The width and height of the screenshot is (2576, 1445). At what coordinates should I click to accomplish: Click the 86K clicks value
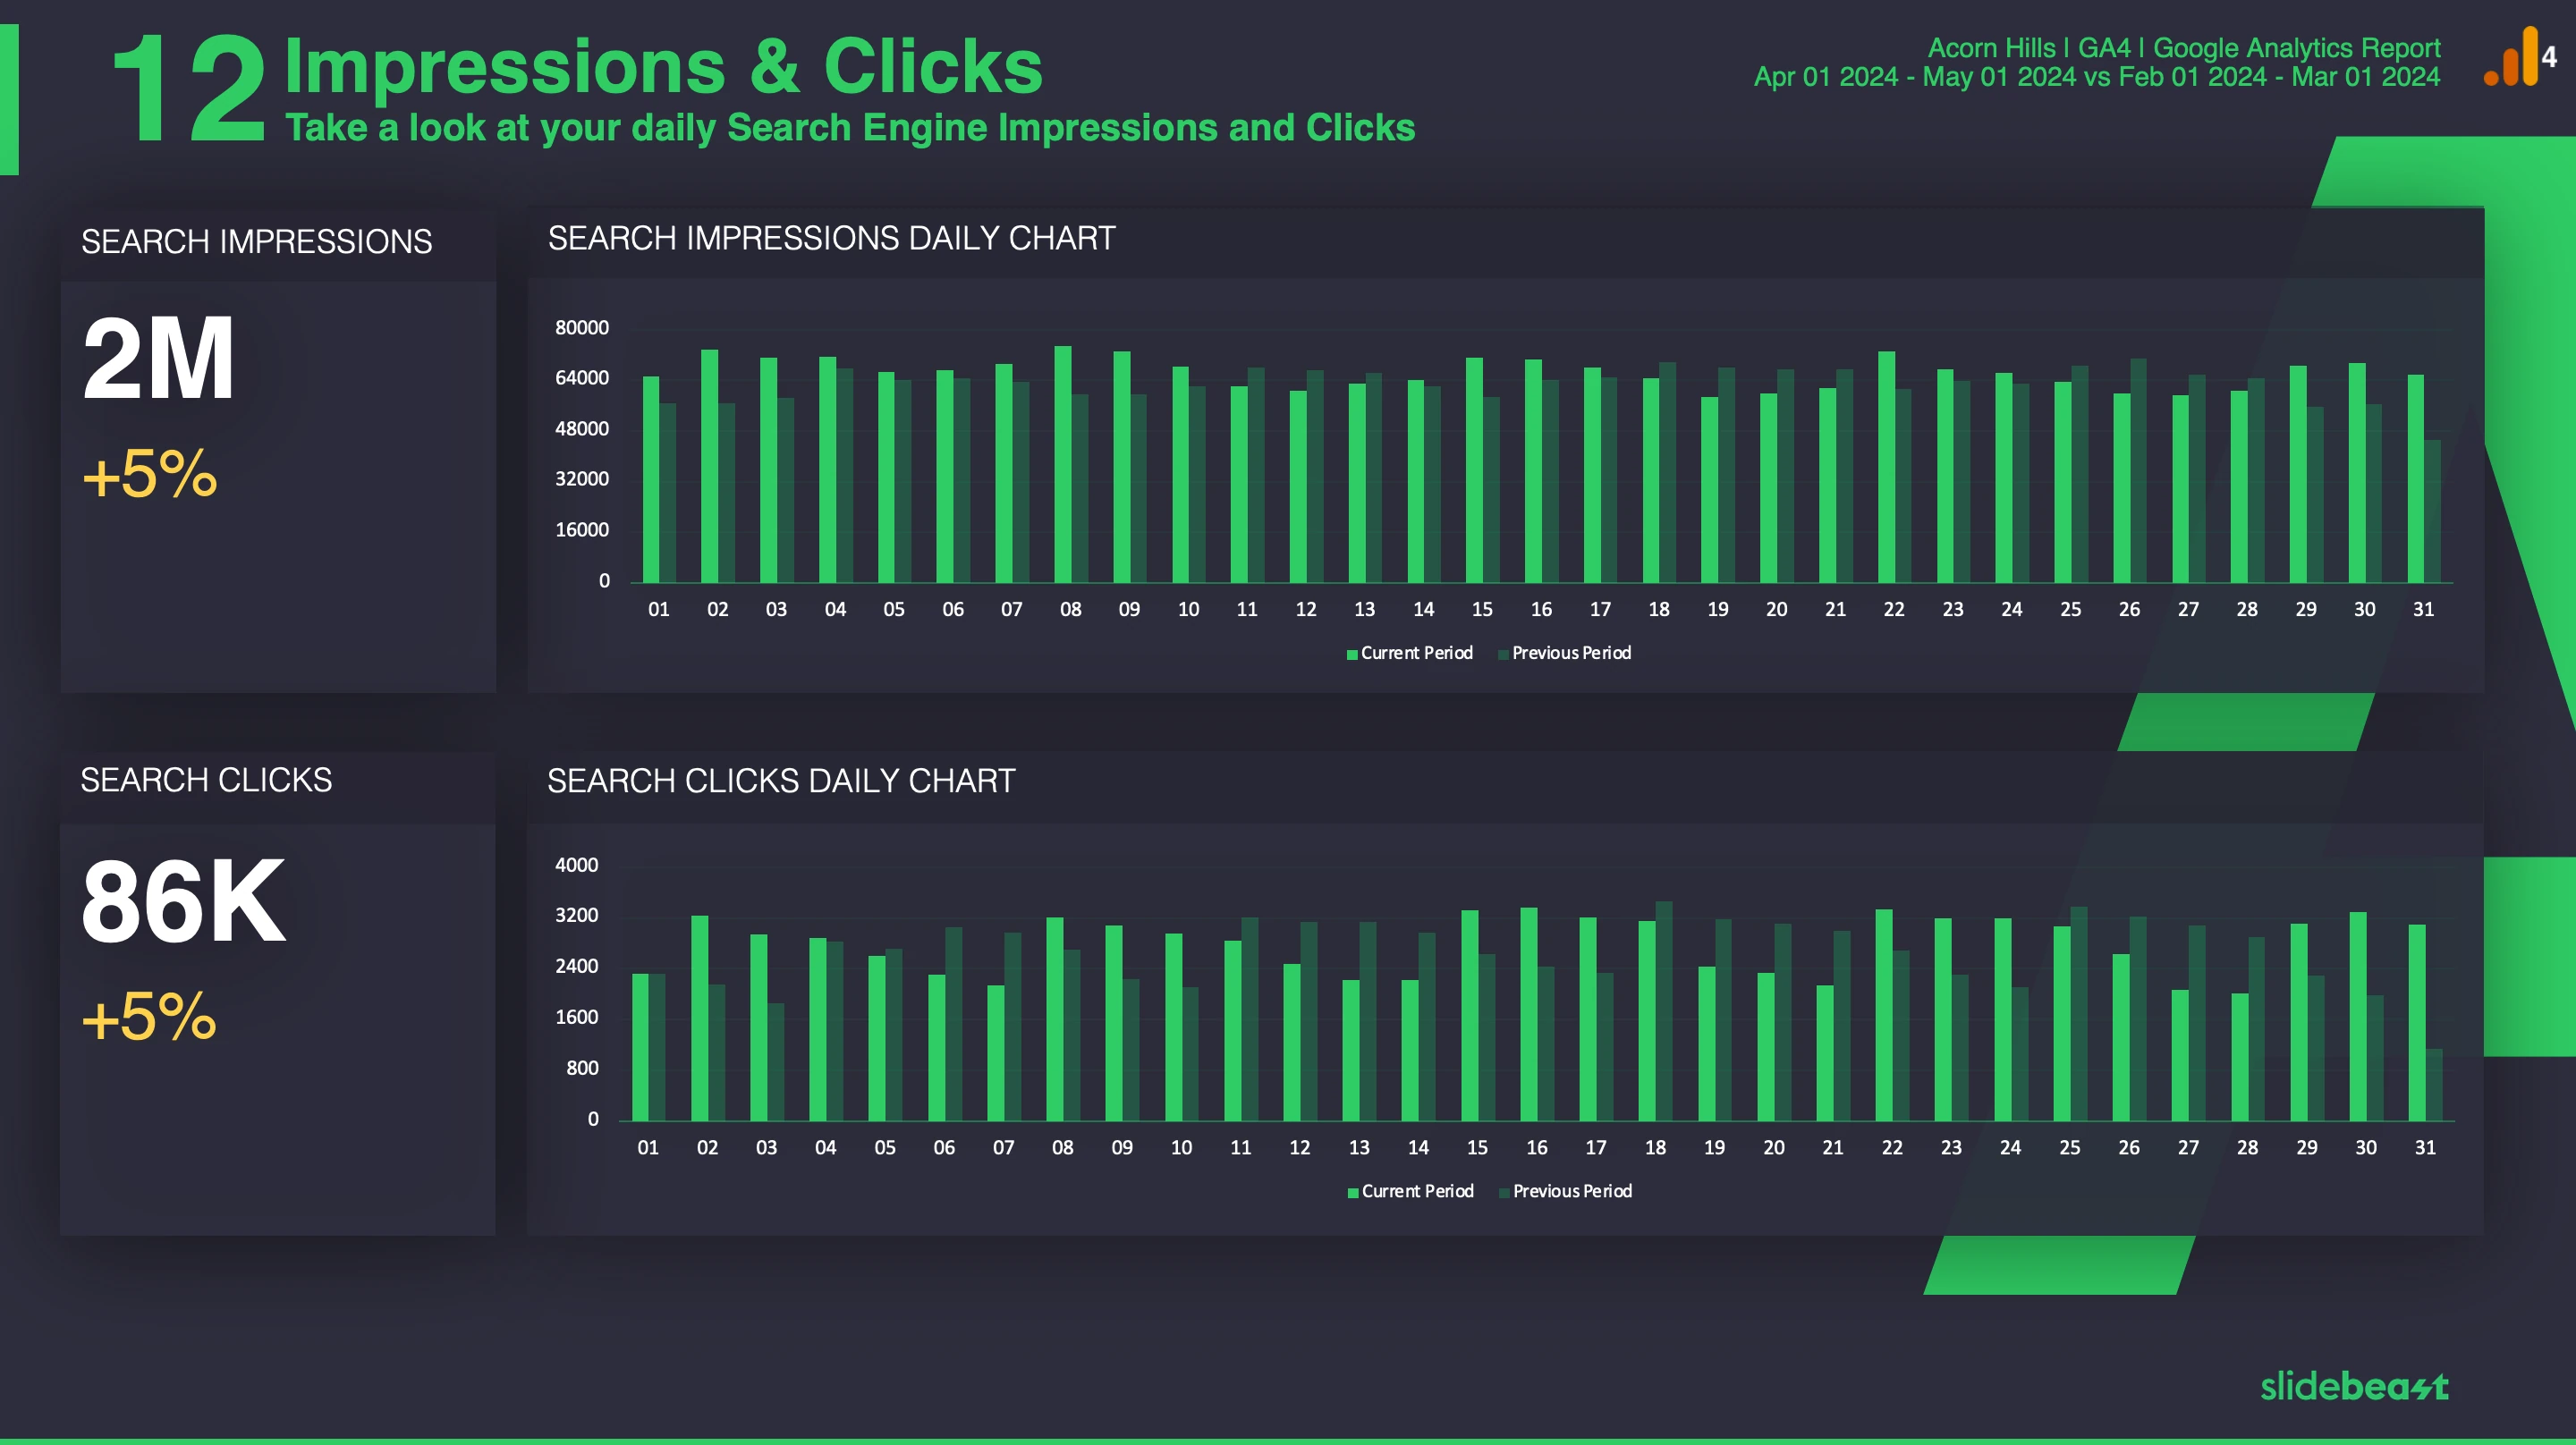[x=183, y=901]
